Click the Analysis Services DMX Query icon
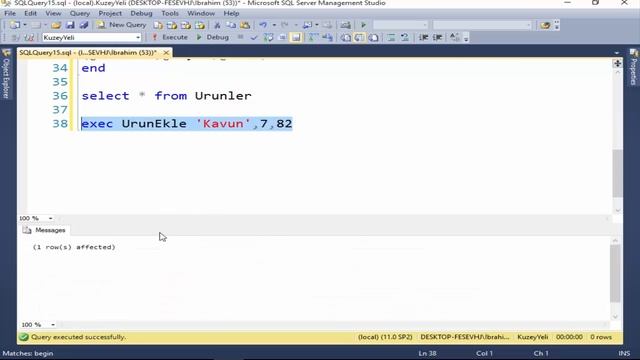The height and width of the screenshot is (360, 640). click(x=186, y=25)
